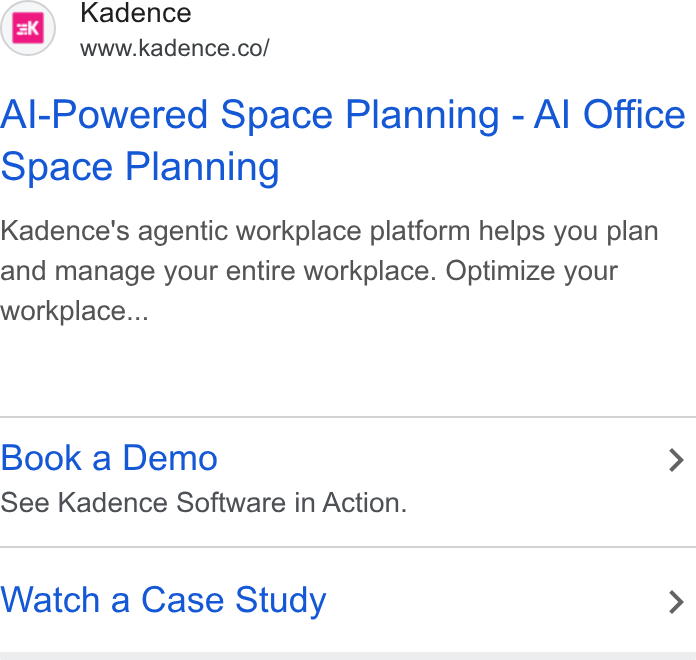696x660 pixels.
Task: Click the circular favicon border around the logo
Action: tap(28, 28)
